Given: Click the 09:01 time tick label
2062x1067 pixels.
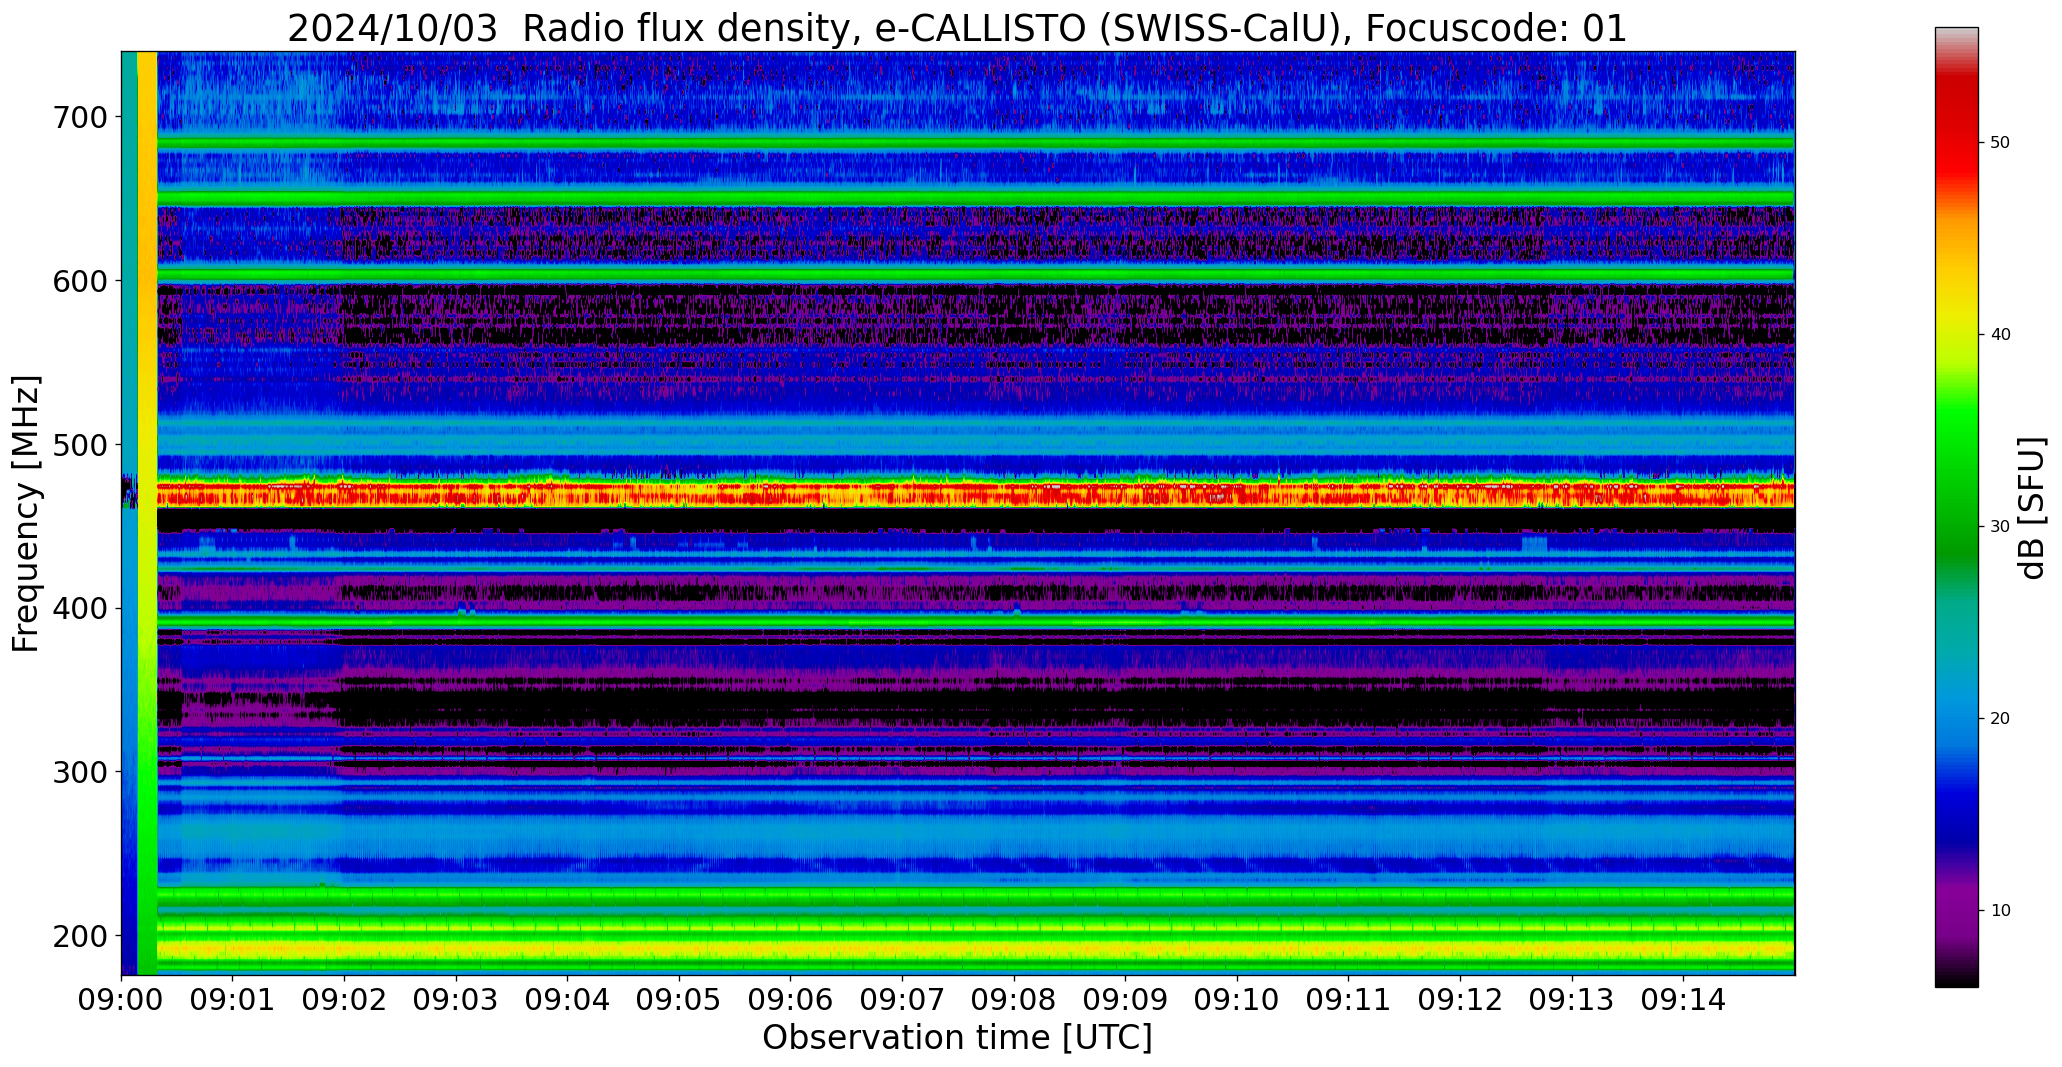Looking at the screenshot, I should [233, 1000].
